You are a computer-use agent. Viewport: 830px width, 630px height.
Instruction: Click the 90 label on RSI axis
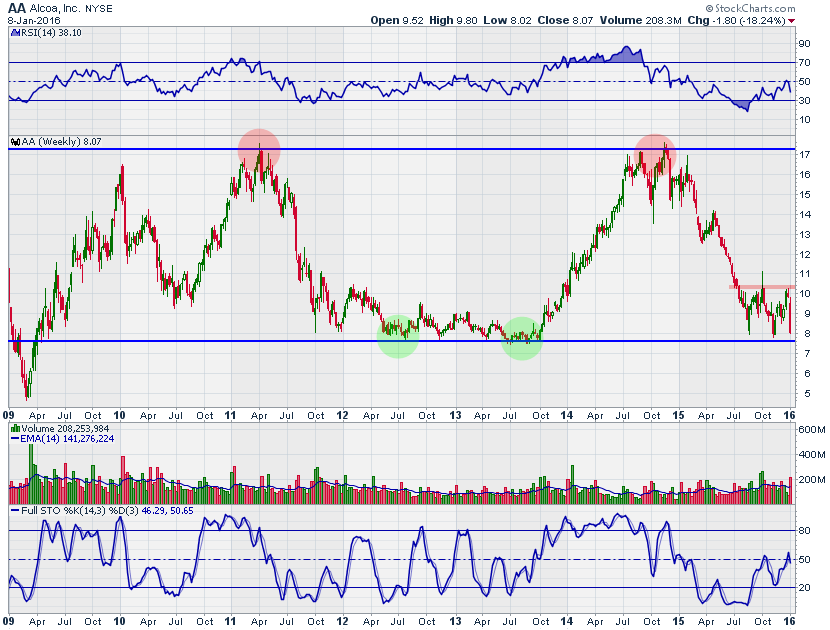point(805,43)
